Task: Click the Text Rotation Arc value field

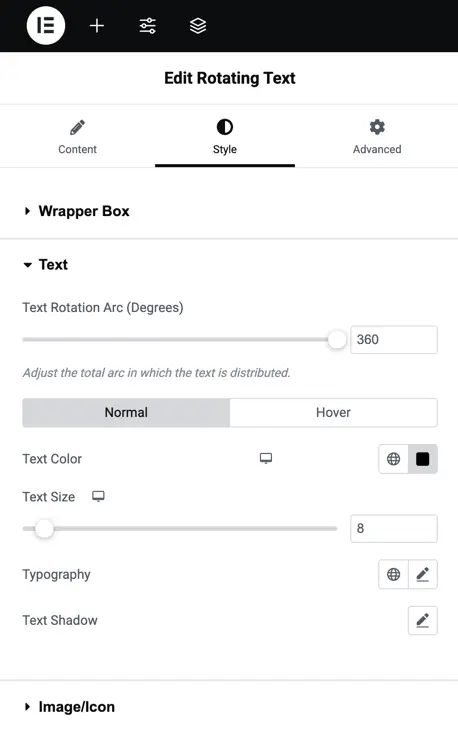Action: click(394, 339)
